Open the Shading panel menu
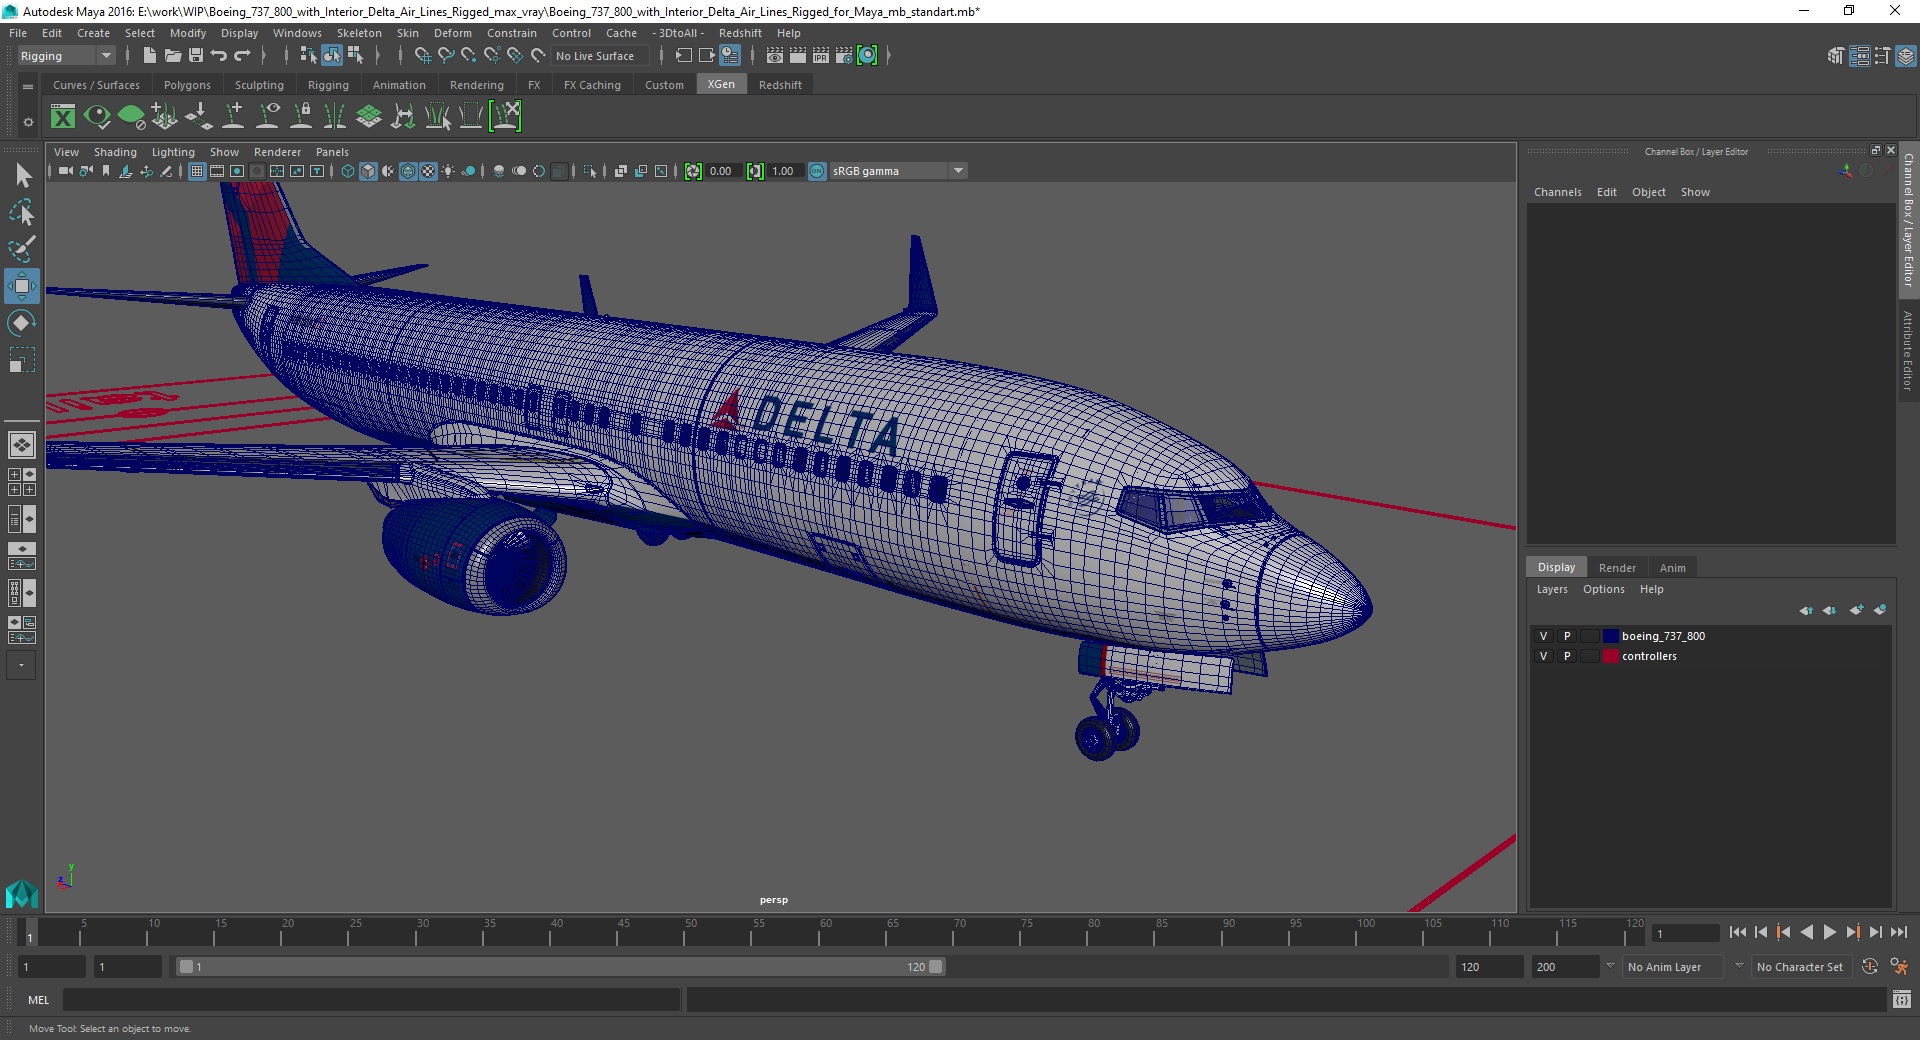The image size is (1920, 1040). (x=115, y=152)
